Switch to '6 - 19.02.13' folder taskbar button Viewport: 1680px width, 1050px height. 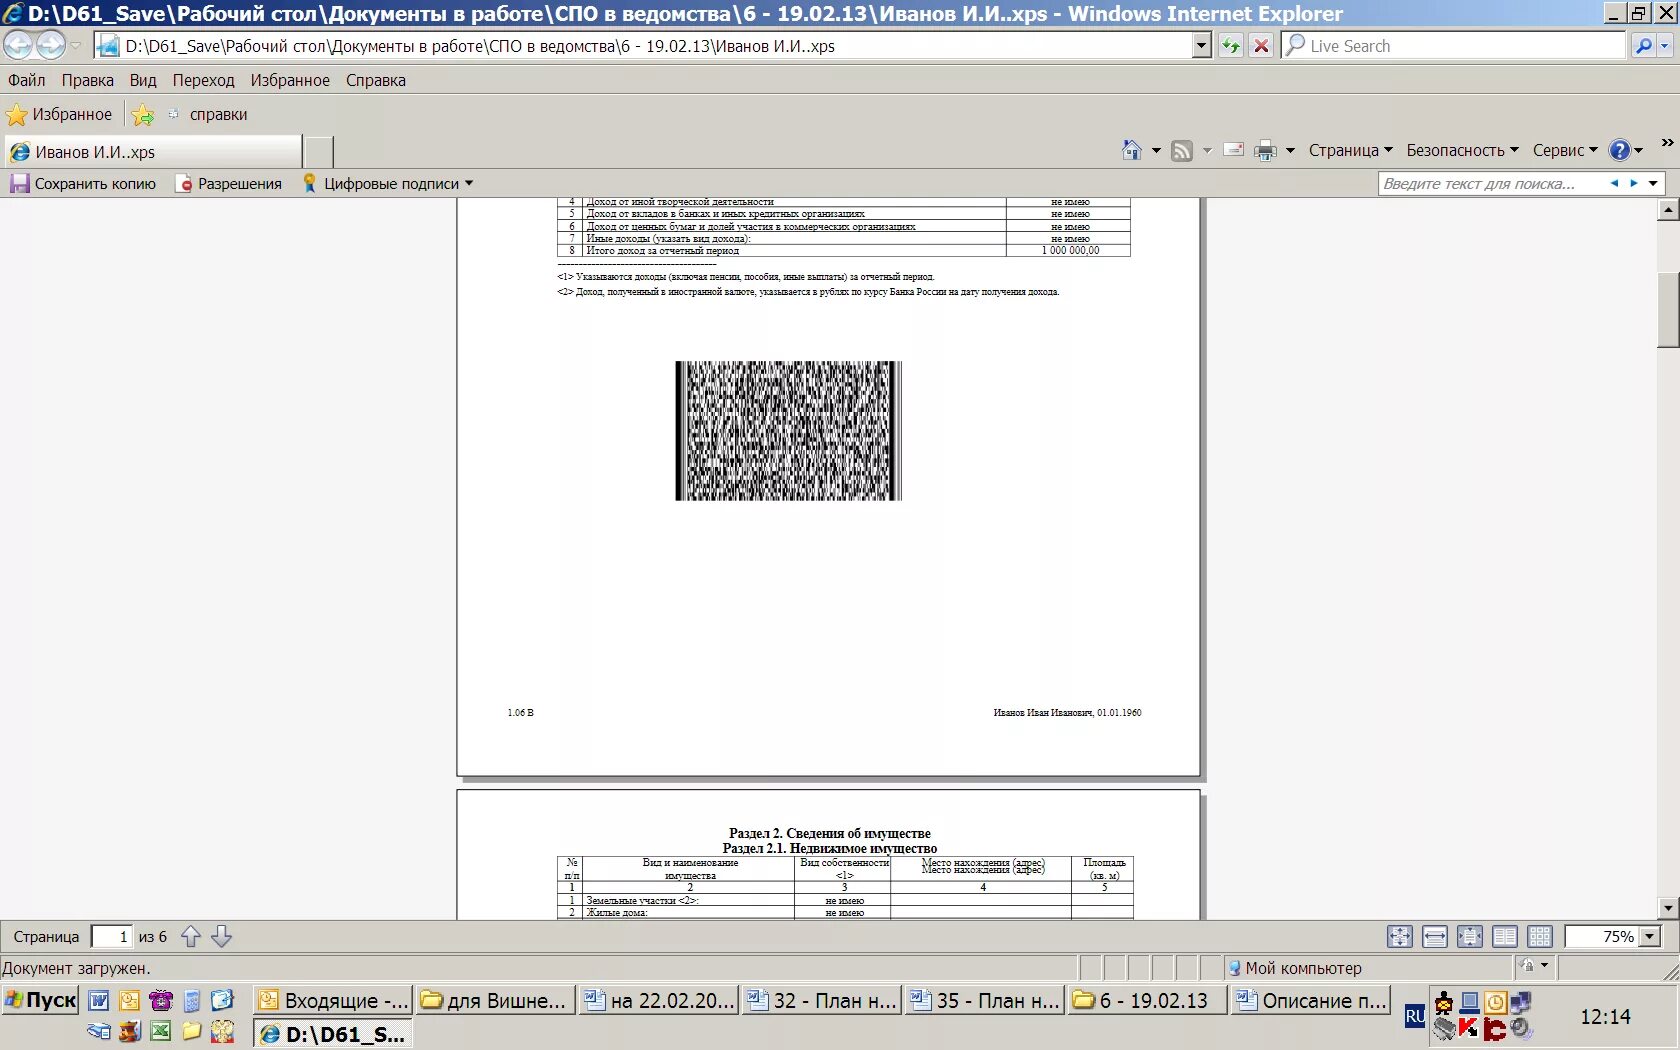1147,1000
